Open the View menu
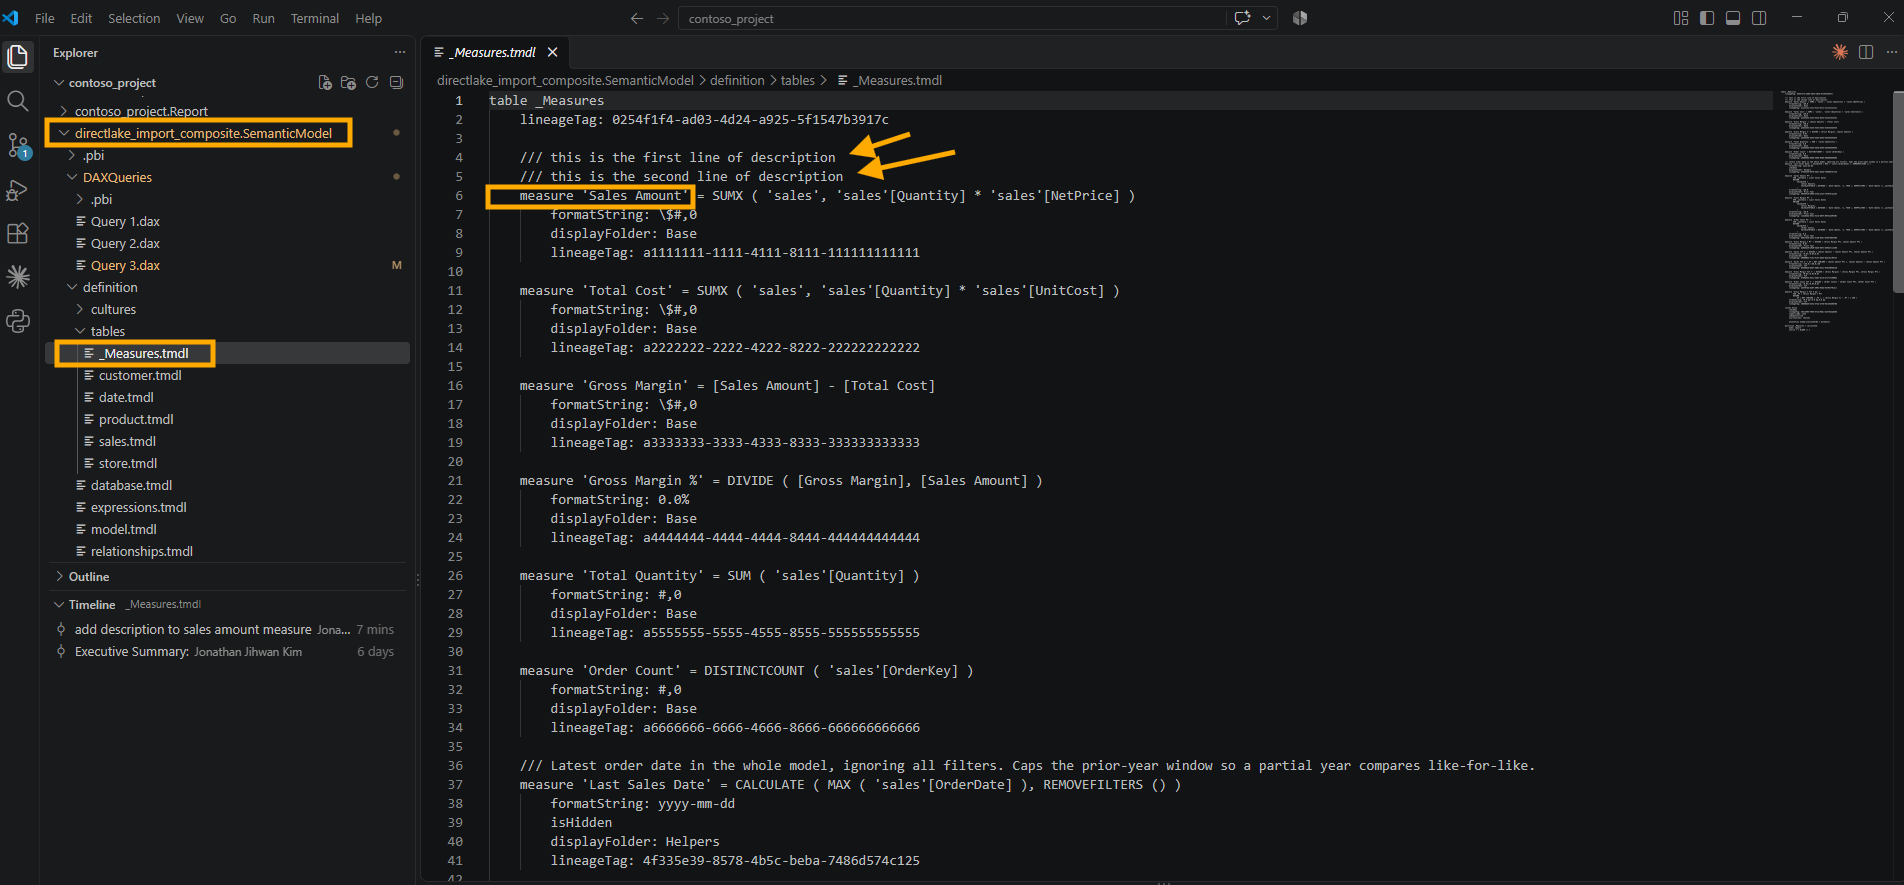Viewport: 1904px width, 885px height. (190, 18)
